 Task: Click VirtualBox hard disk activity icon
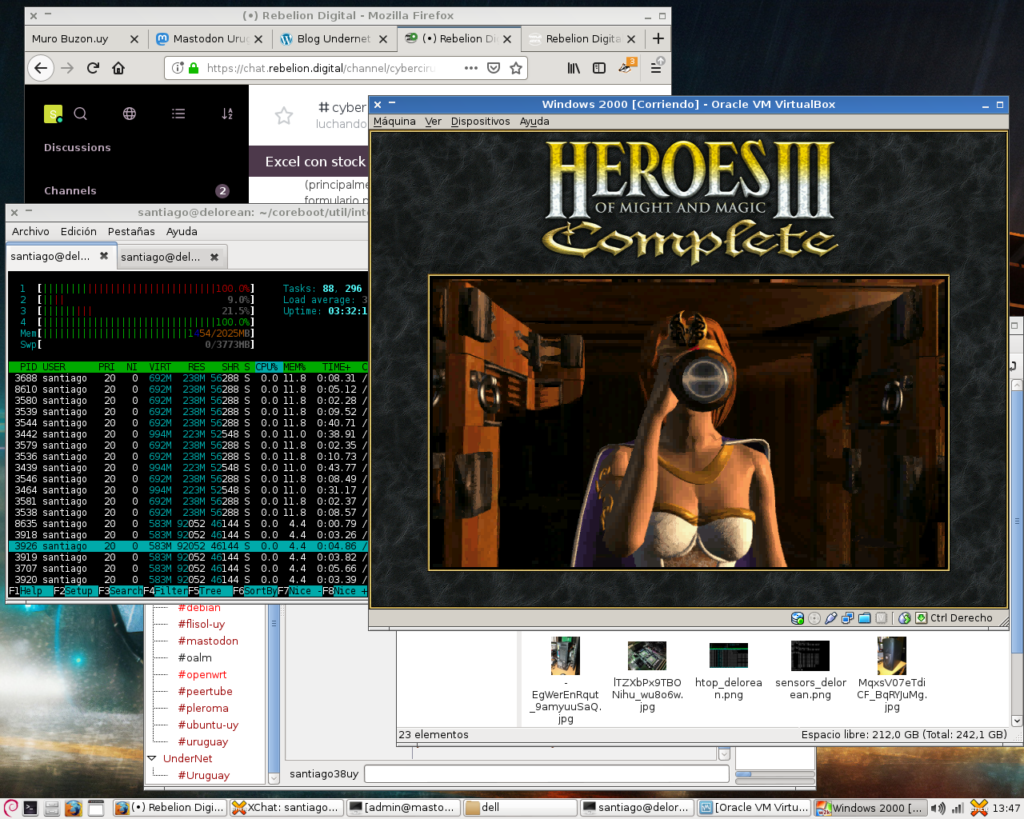point(797,618)
